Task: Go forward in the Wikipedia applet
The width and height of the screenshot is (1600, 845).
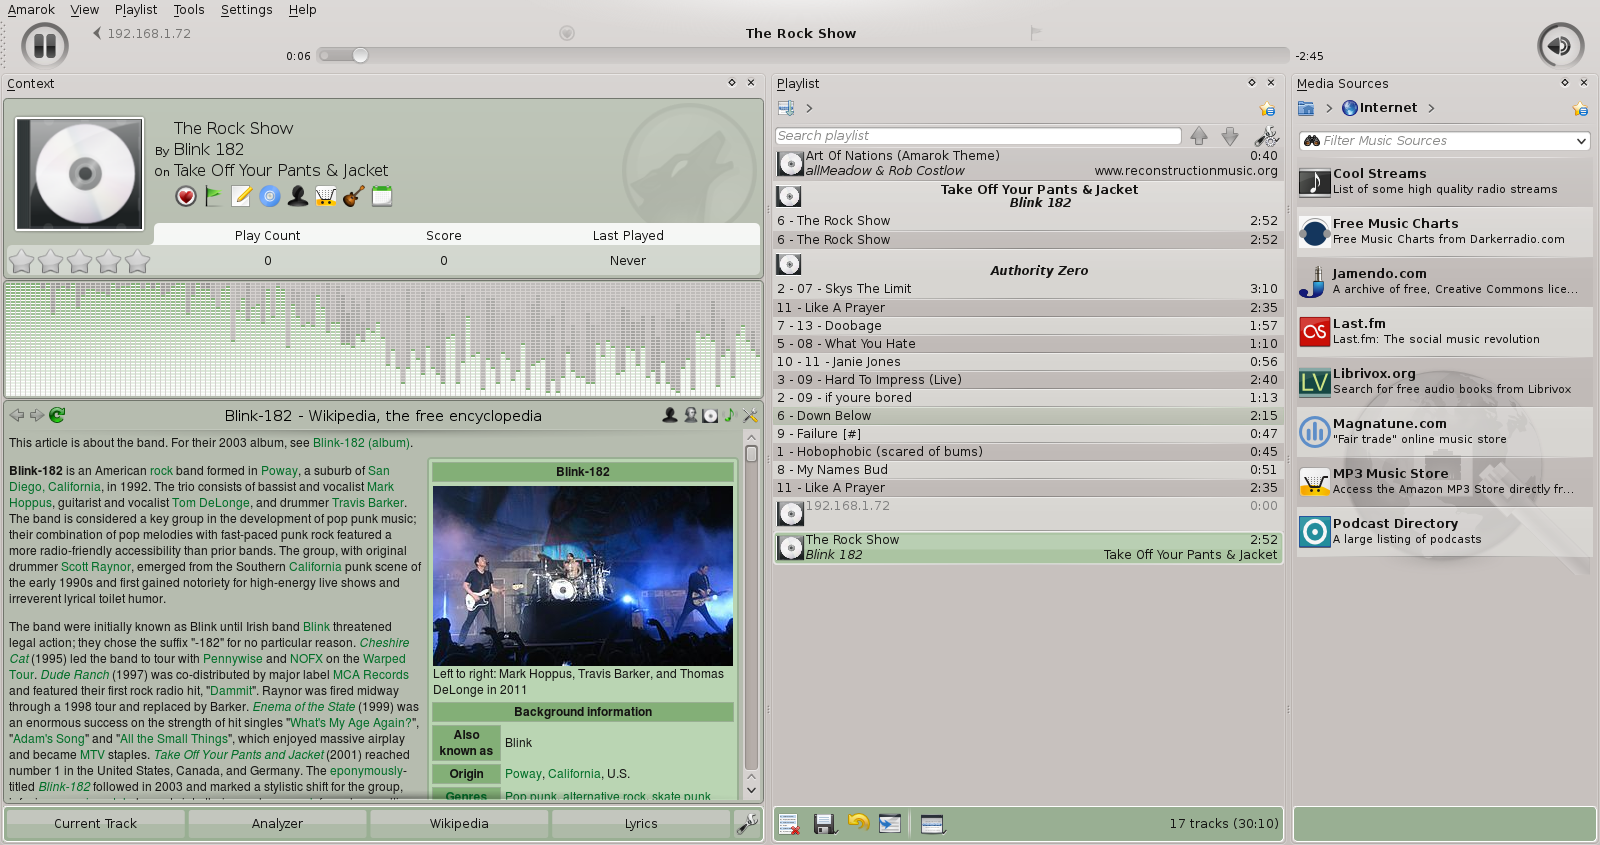Action: (37, 415)
